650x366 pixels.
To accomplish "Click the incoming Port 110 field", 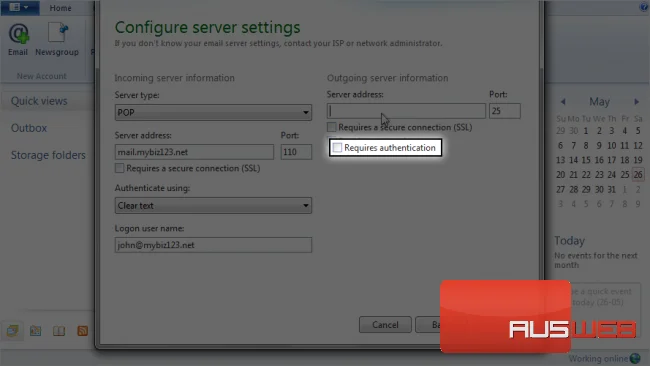I will [x=296, y=152].
